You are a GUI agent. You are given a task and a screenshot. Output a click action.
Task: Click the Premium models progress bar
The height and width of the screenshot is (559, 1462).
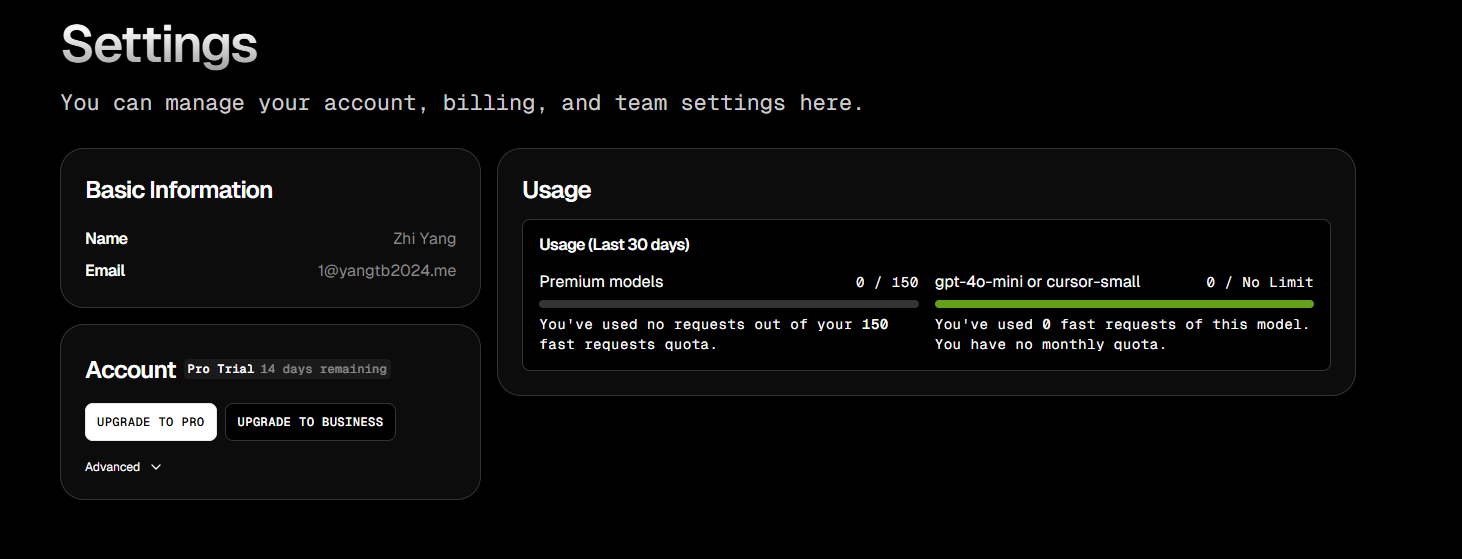729,304
